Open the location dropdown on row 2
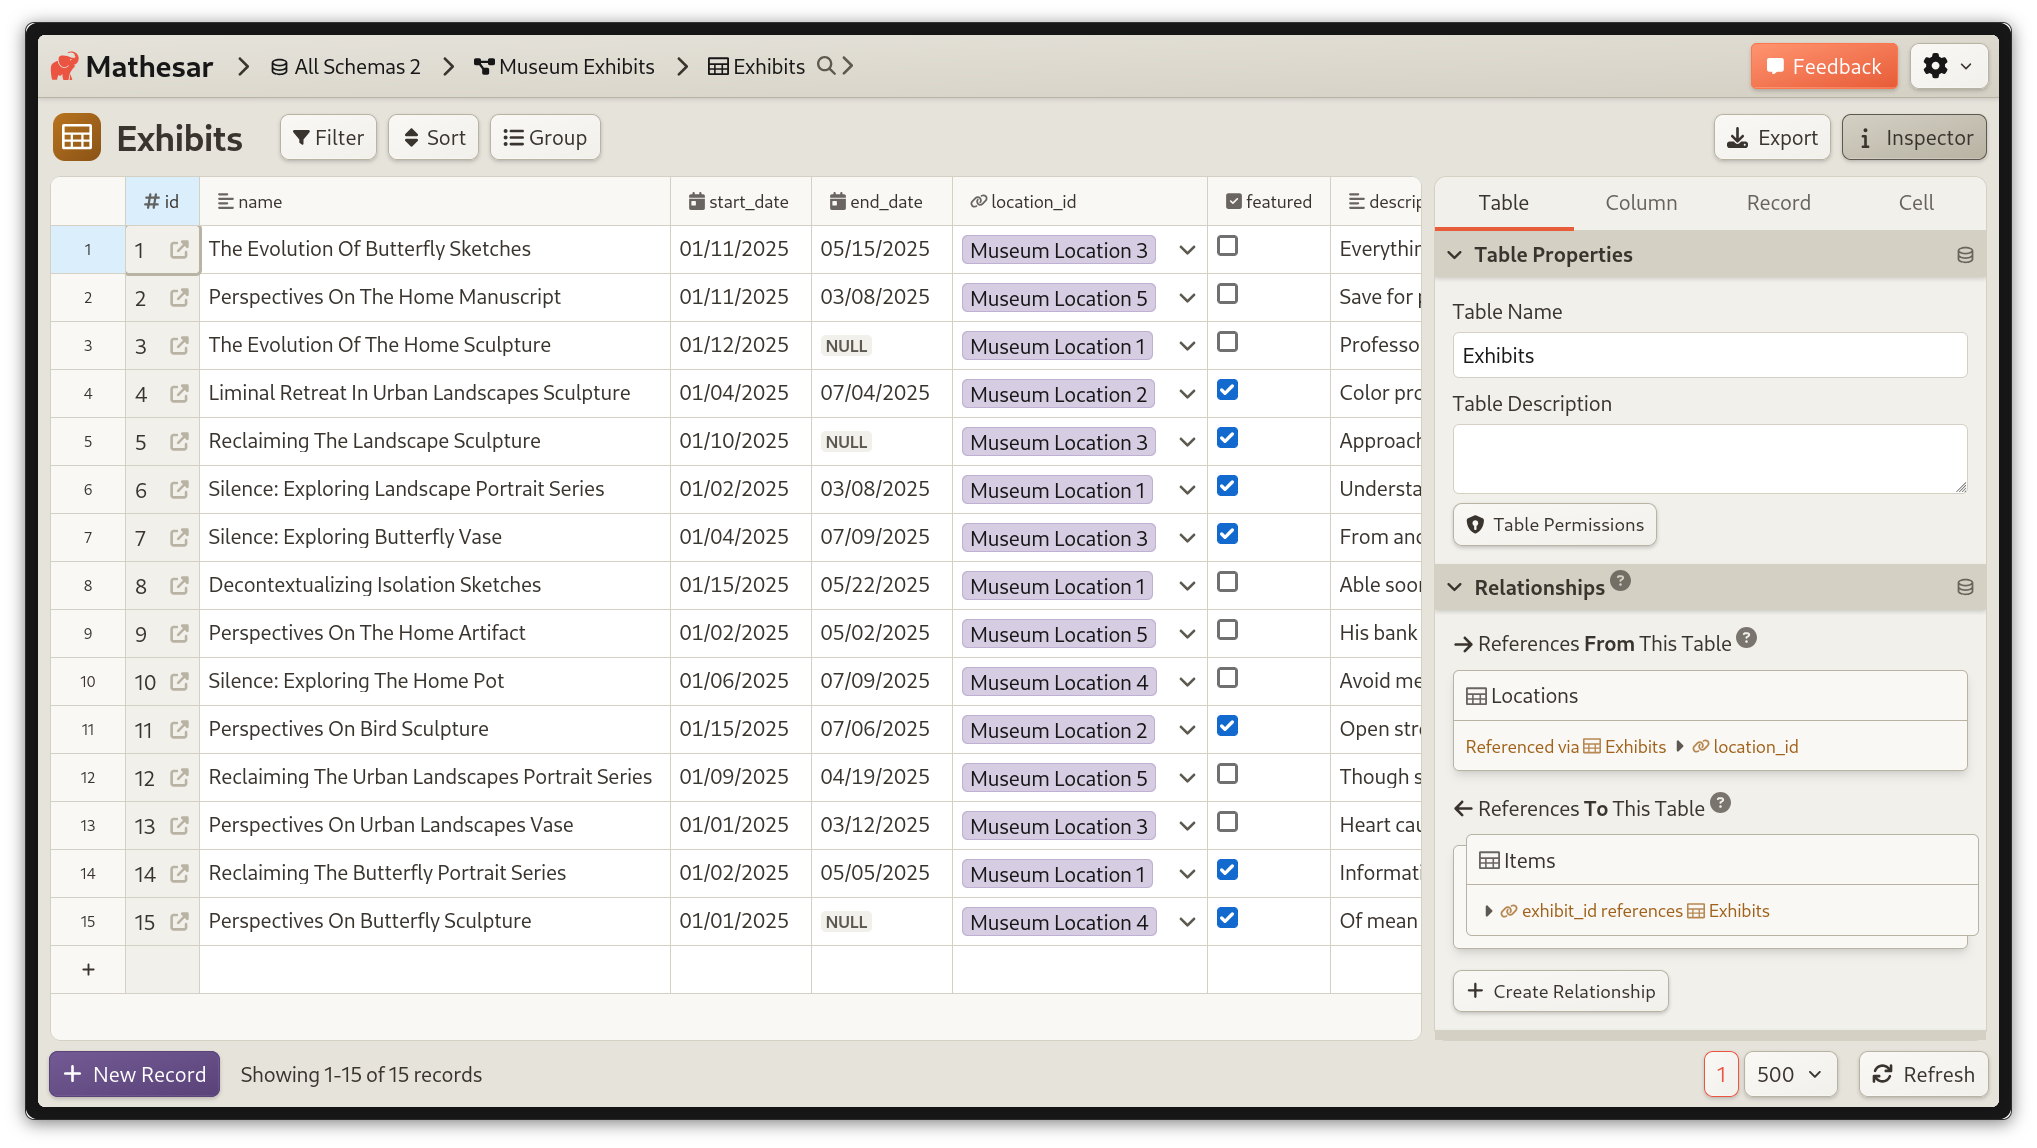Viewport: 2037px width, 1148px height. (x=1186, y=298)
